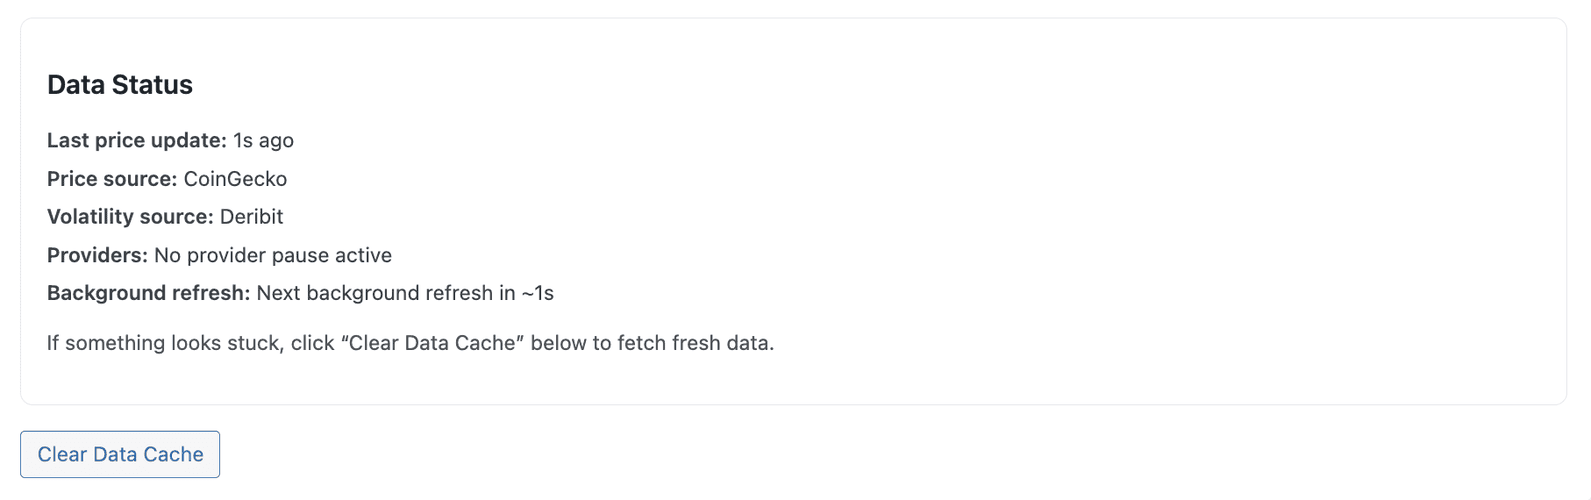Click the Clear Data Cache button

(x=120, y=454)
